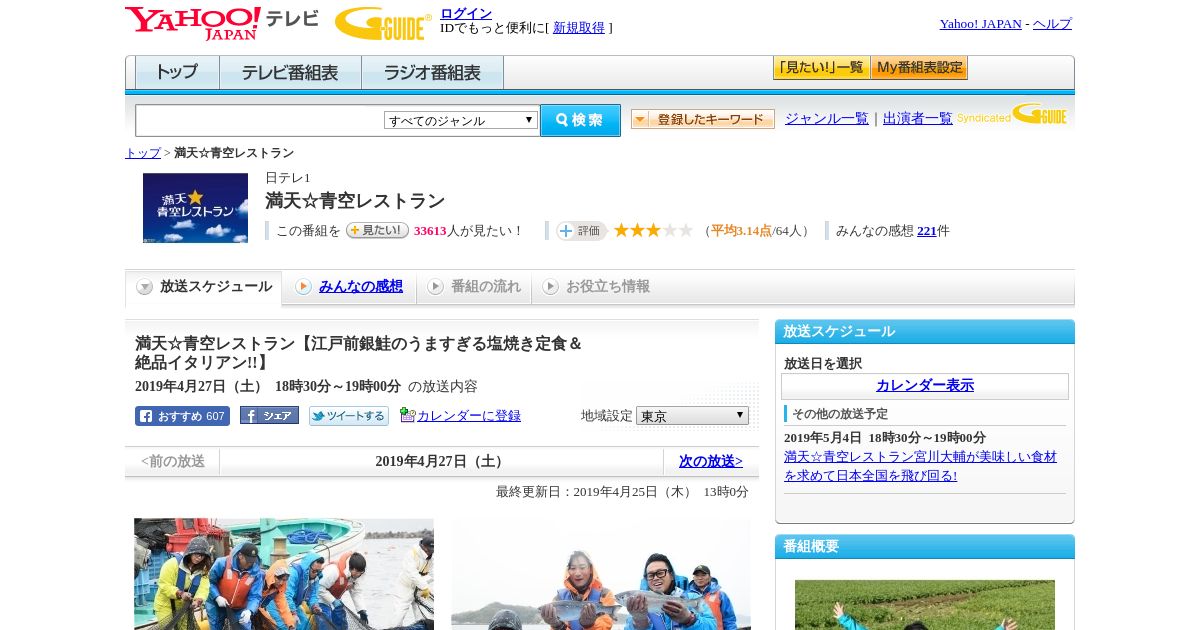Image resolution: width=1200 pixels, height=630 pixels.
Task: Open the カレンダー表示 link
Action: click(x=925, y=386)
